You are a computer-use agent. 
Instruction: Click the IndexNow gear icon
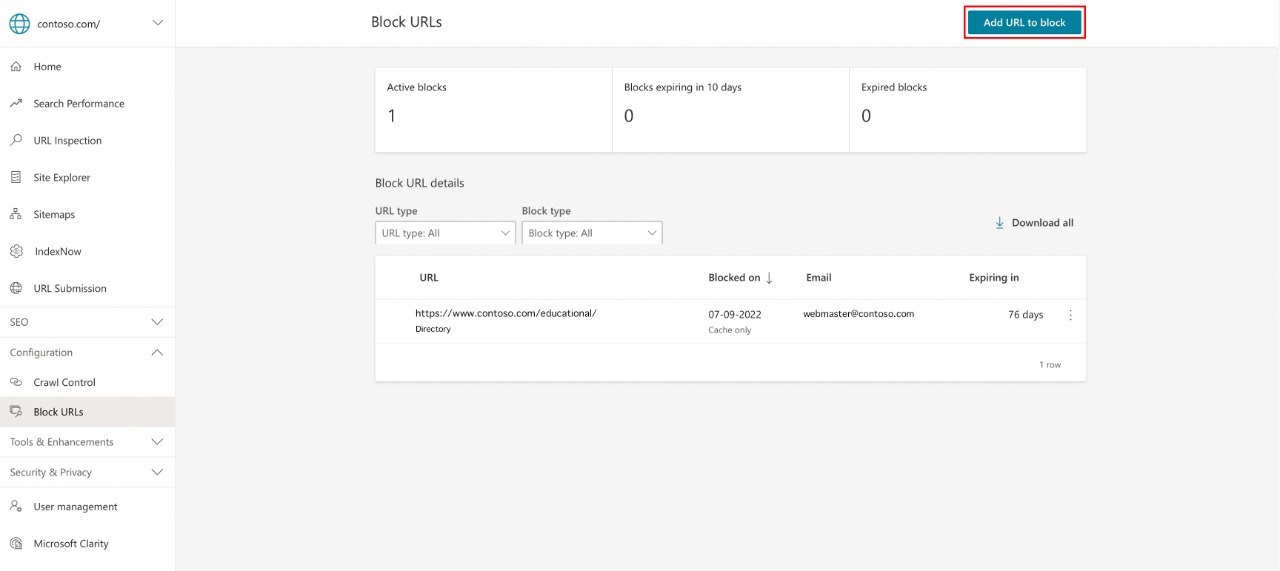[16, 252]
